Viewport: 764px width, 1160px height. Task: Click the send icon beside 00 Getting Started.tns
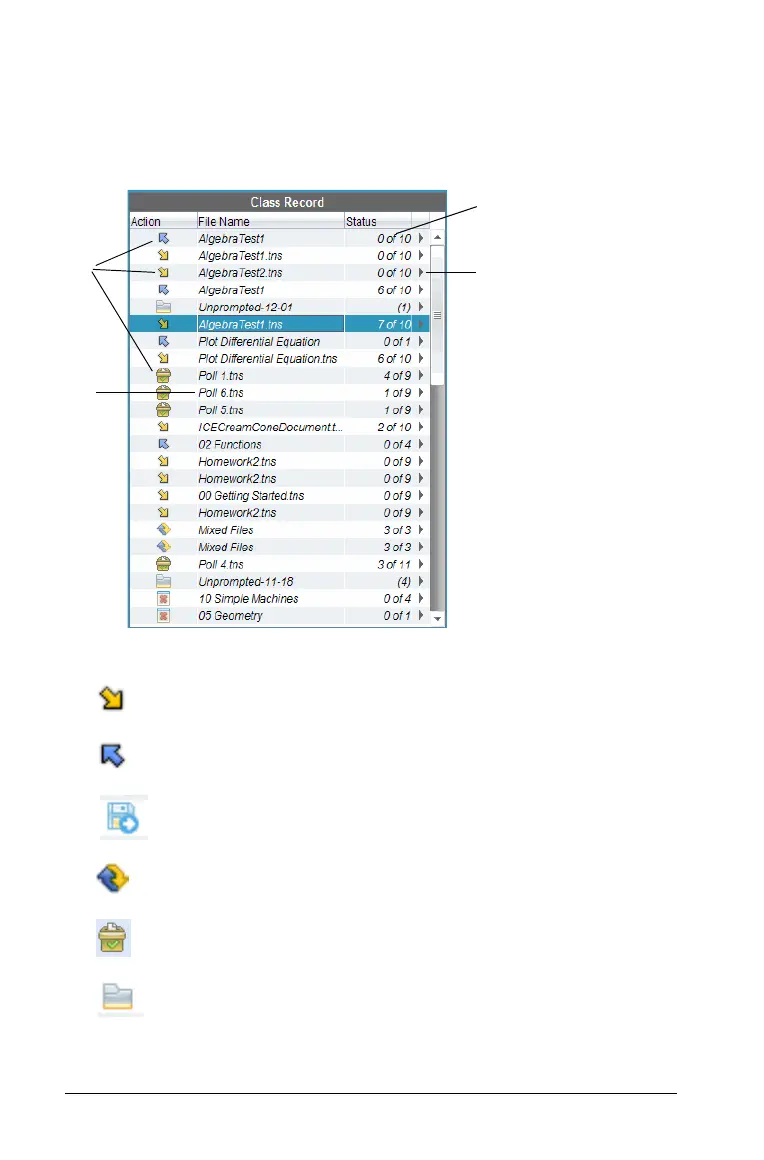pyautogui.click(x=163, y=496)
